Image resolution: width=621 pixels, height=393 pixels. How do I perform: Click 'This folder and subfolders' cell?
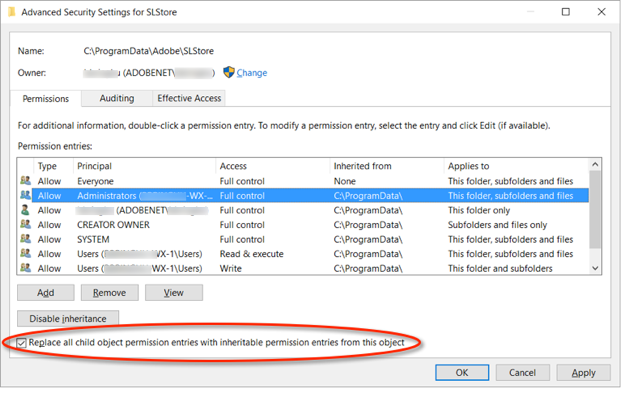click(500, 269)
